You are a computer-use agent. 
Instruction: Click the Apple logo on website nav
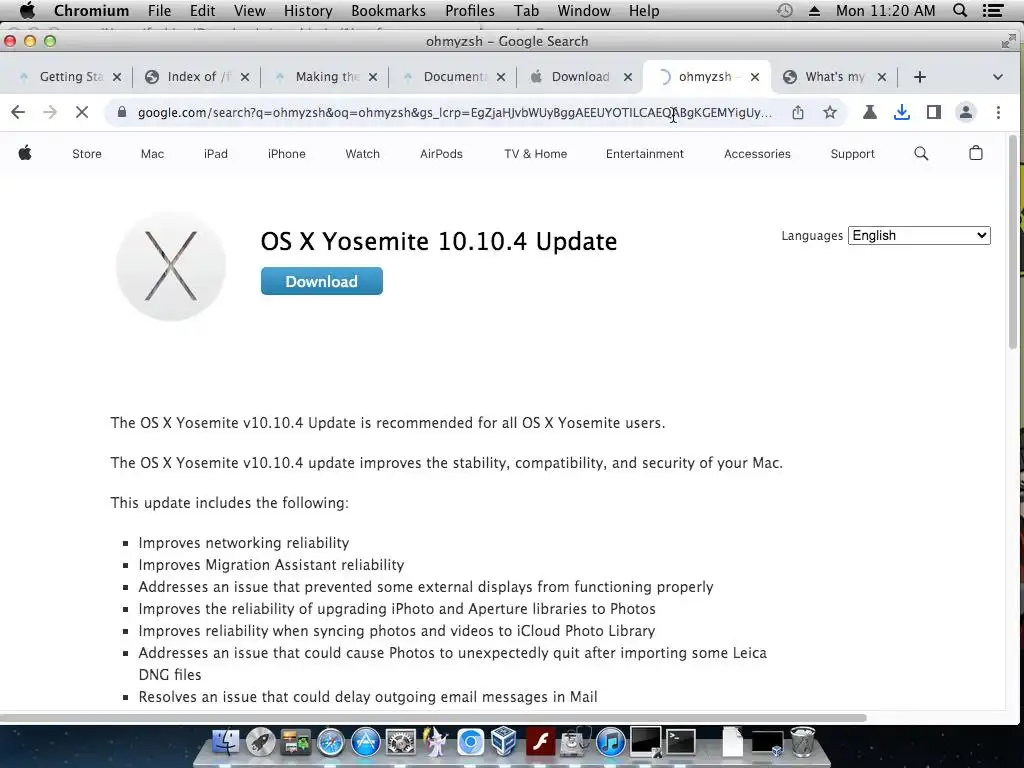(25, 153)
